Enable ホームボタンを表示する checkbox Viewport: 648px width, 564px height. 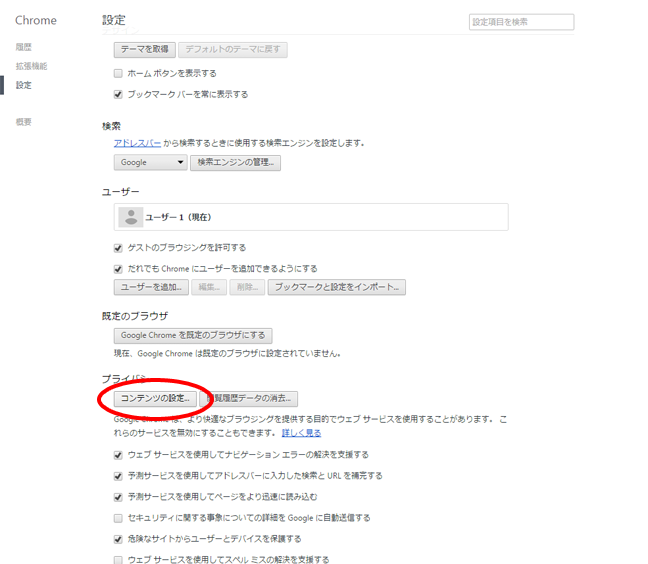tap(118, 74)
